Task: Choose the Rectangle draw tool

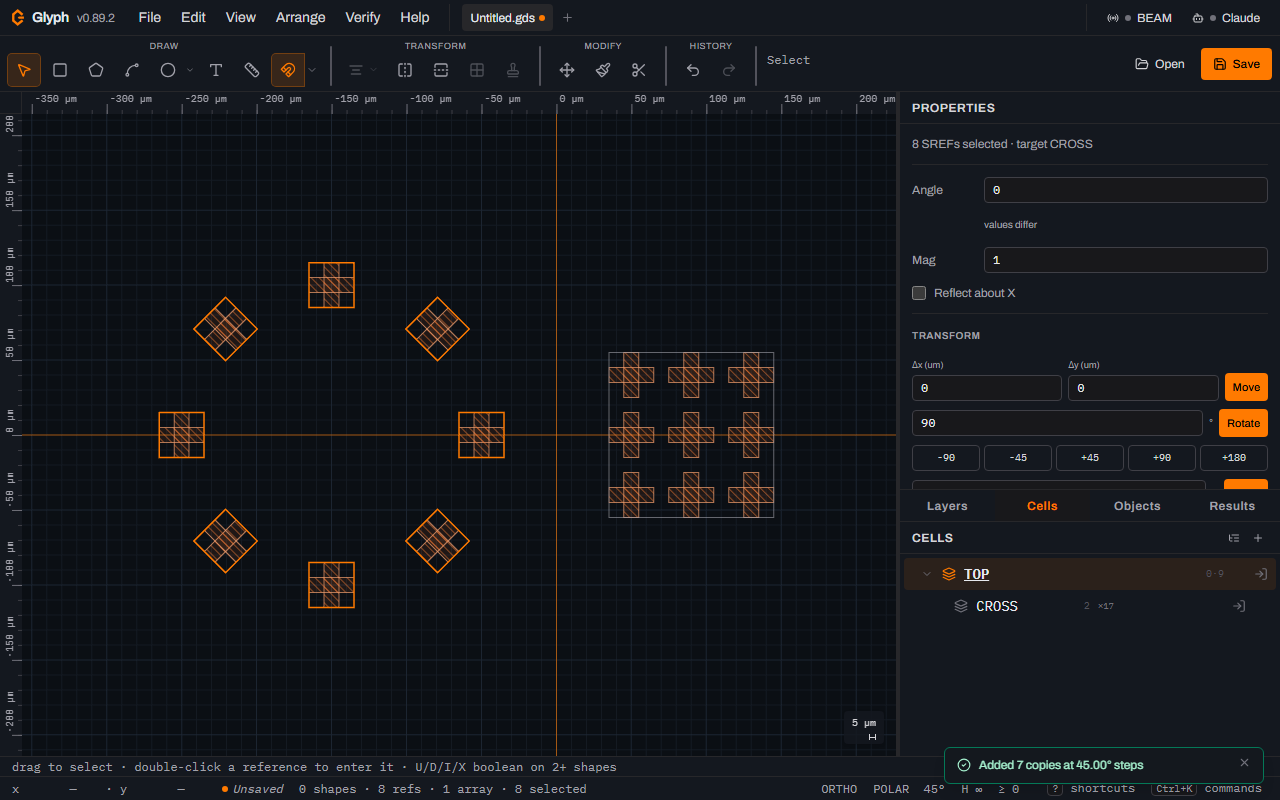Action: pos(60,70)
